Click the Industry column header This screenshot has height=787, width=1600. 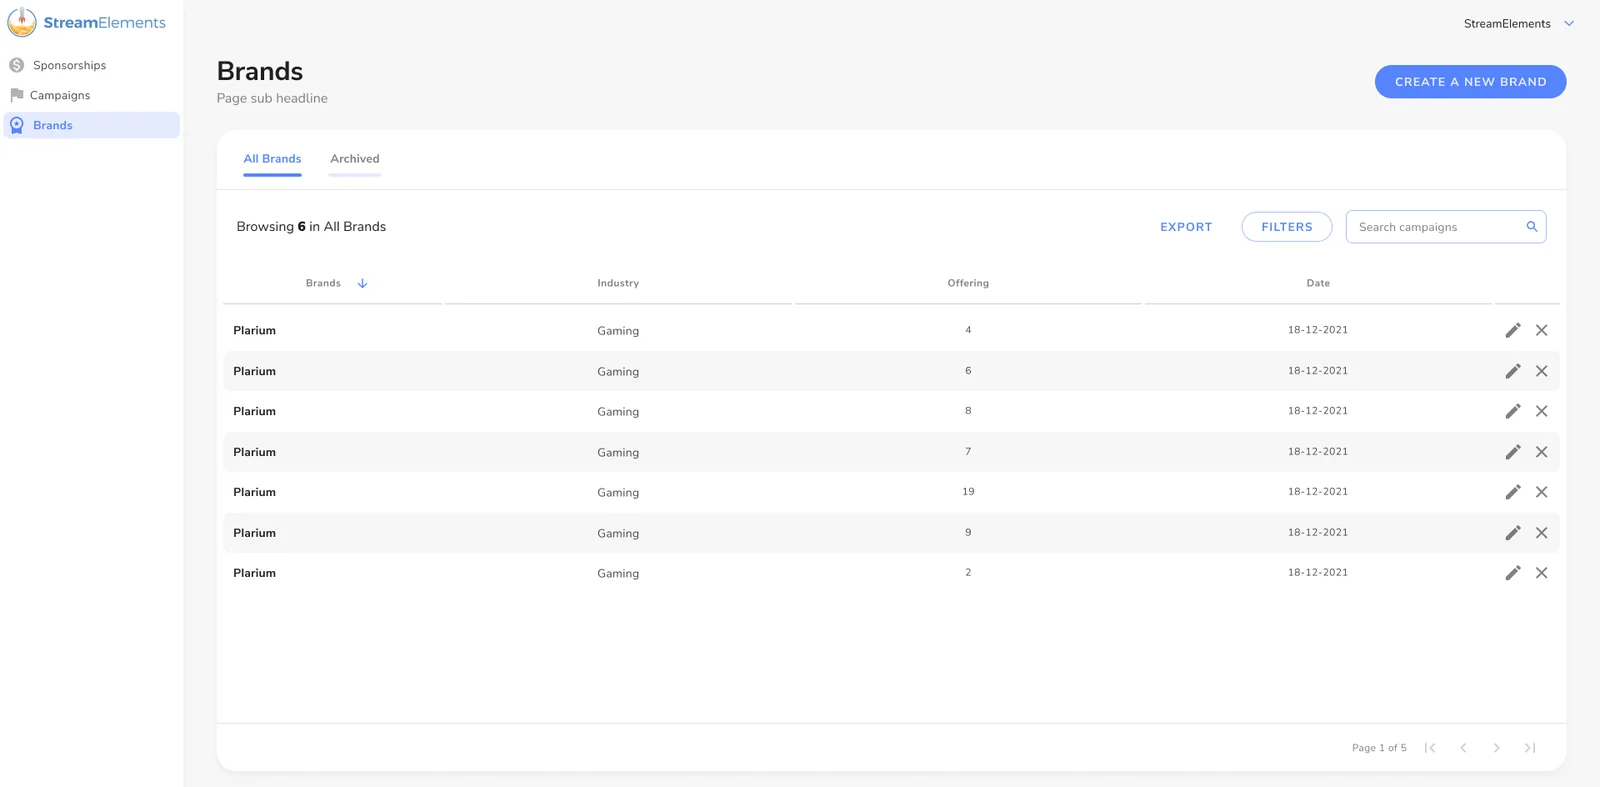click(x=618, y=283)
